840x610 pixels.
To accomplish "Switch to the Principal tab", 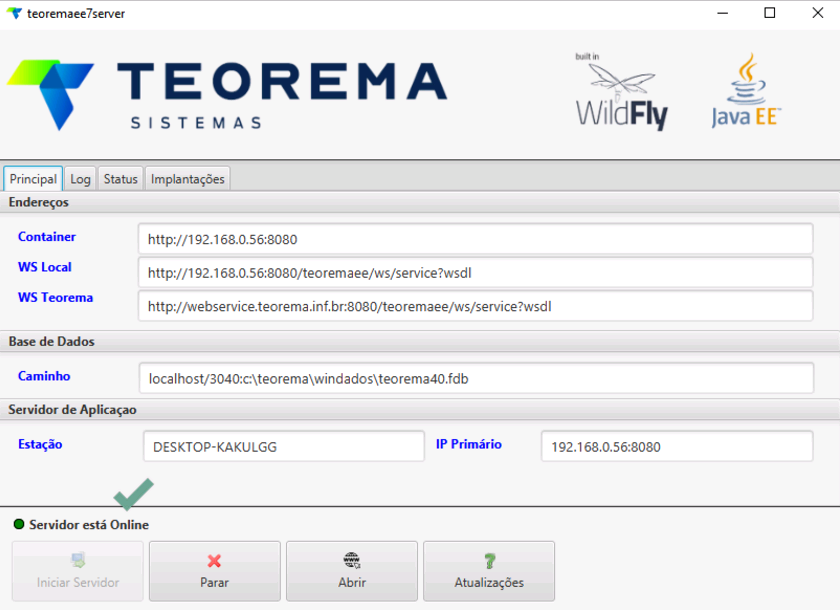I will pos(33,179).
